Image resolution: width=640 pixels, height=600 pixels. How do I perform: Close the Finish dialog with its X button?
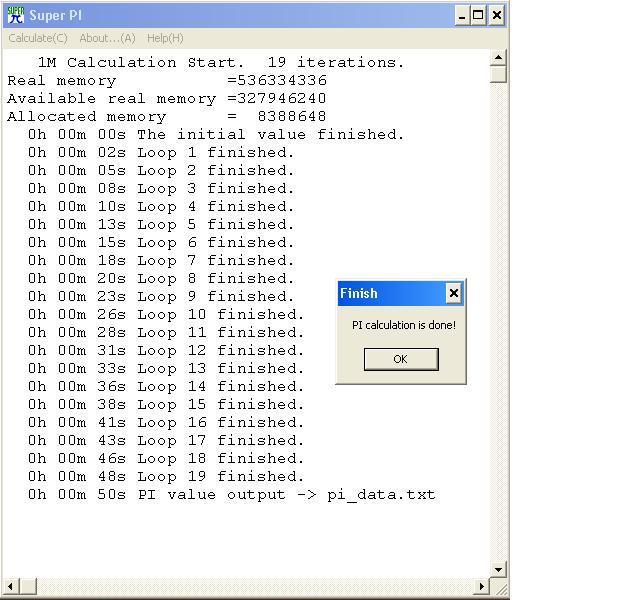pos(453,293)
